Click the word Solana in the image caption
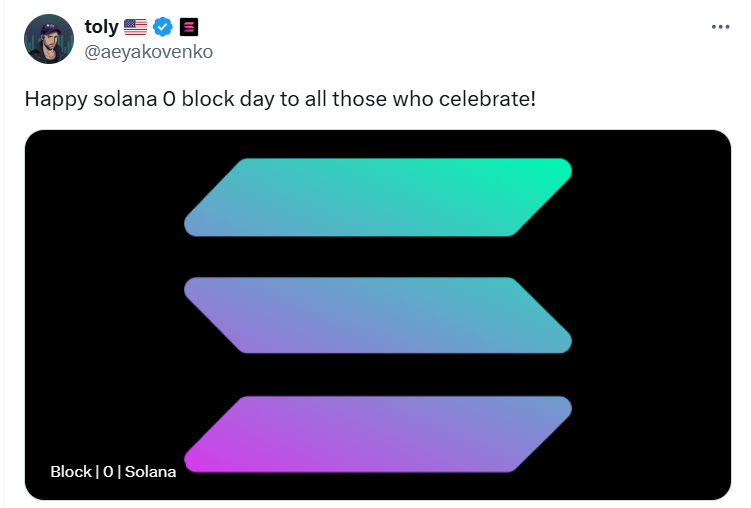Screen dimensions: 751x508 click(150, 472)
